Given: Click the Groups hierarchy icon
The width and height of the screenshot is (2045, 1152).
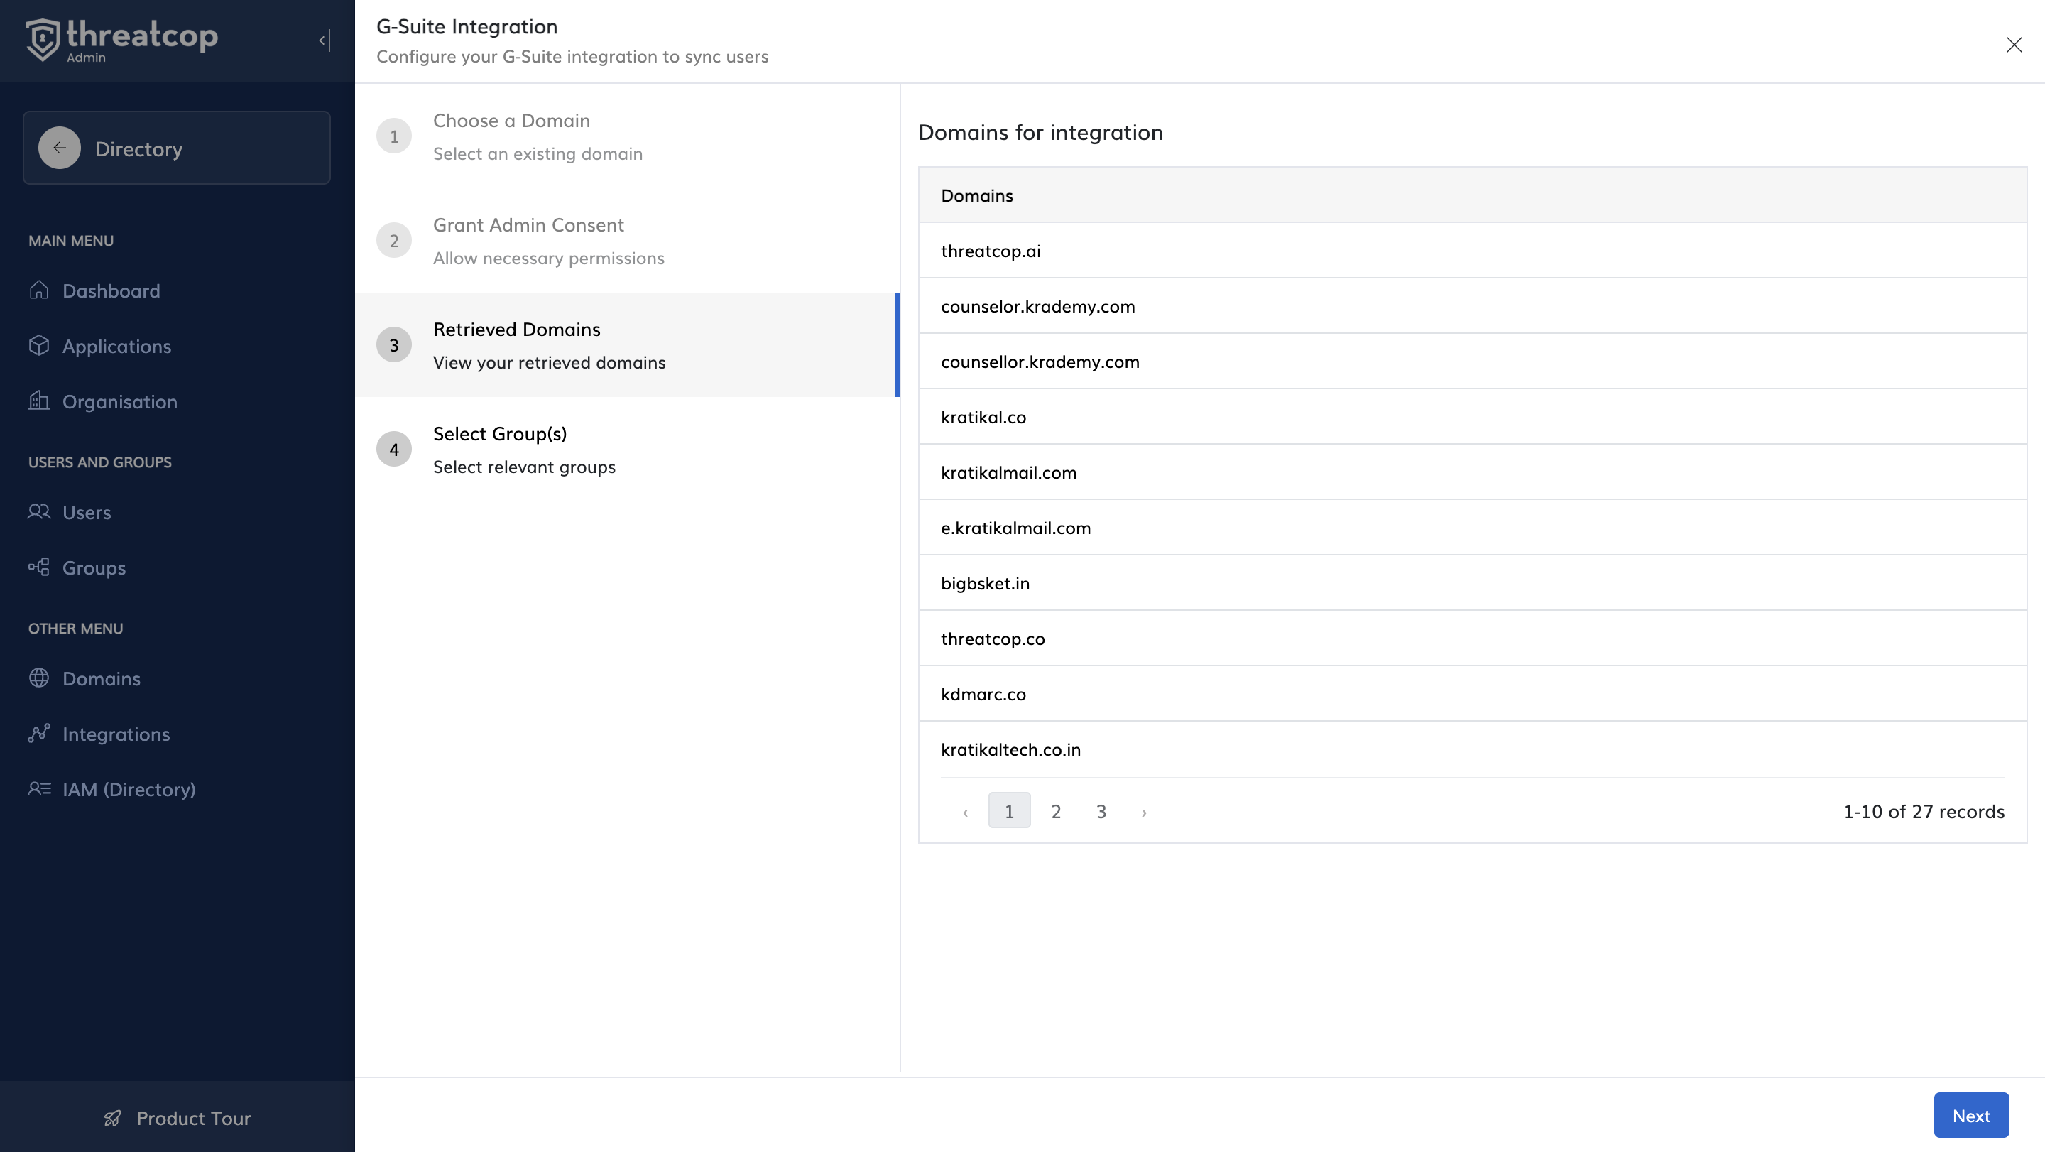Looking at the screenshot, I should click(x=39, y=567).
